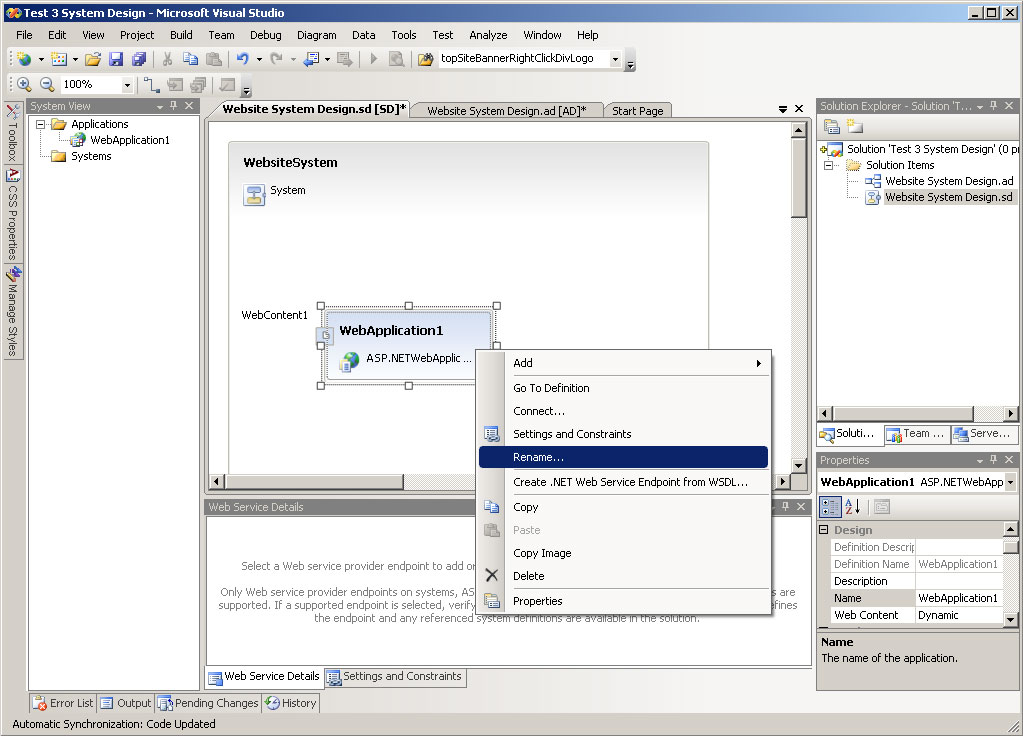
Task: Click the Paste icon in toolbar
Action: click(x=213, y=59)
